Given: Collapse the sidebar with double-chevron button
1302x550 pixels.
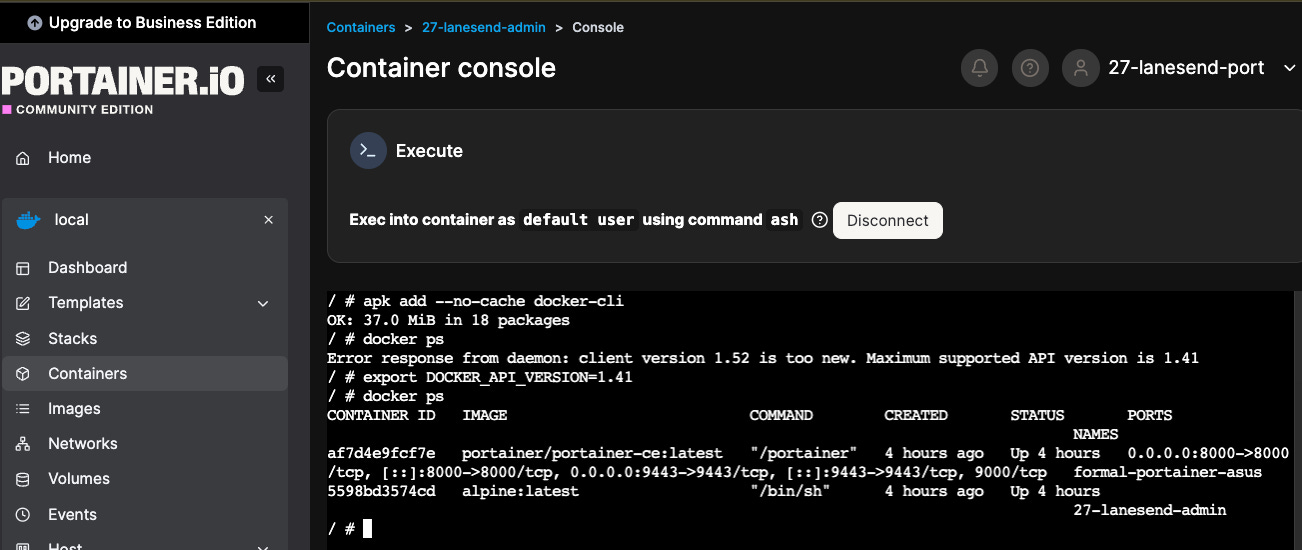Looking at the screenshot, I should click(270, 79).
